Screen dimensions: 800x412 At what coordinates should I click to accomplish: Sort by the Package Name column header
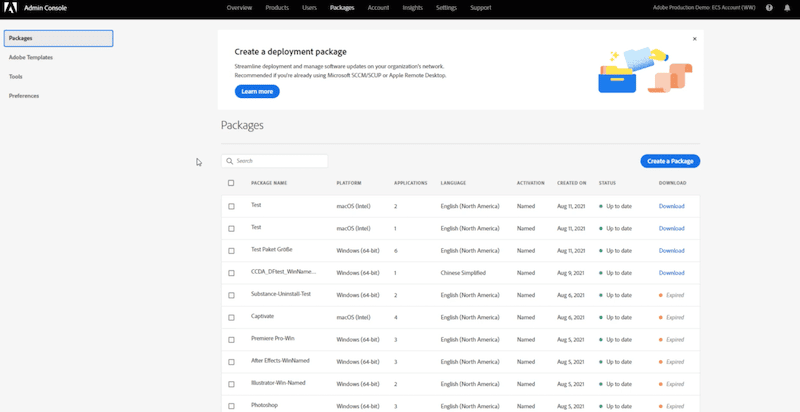[269, 183]
